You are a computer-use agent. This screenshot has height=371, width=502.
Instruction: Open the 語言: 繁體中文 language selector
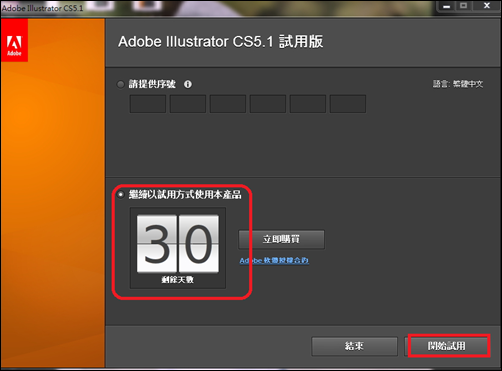pos(458,84)
